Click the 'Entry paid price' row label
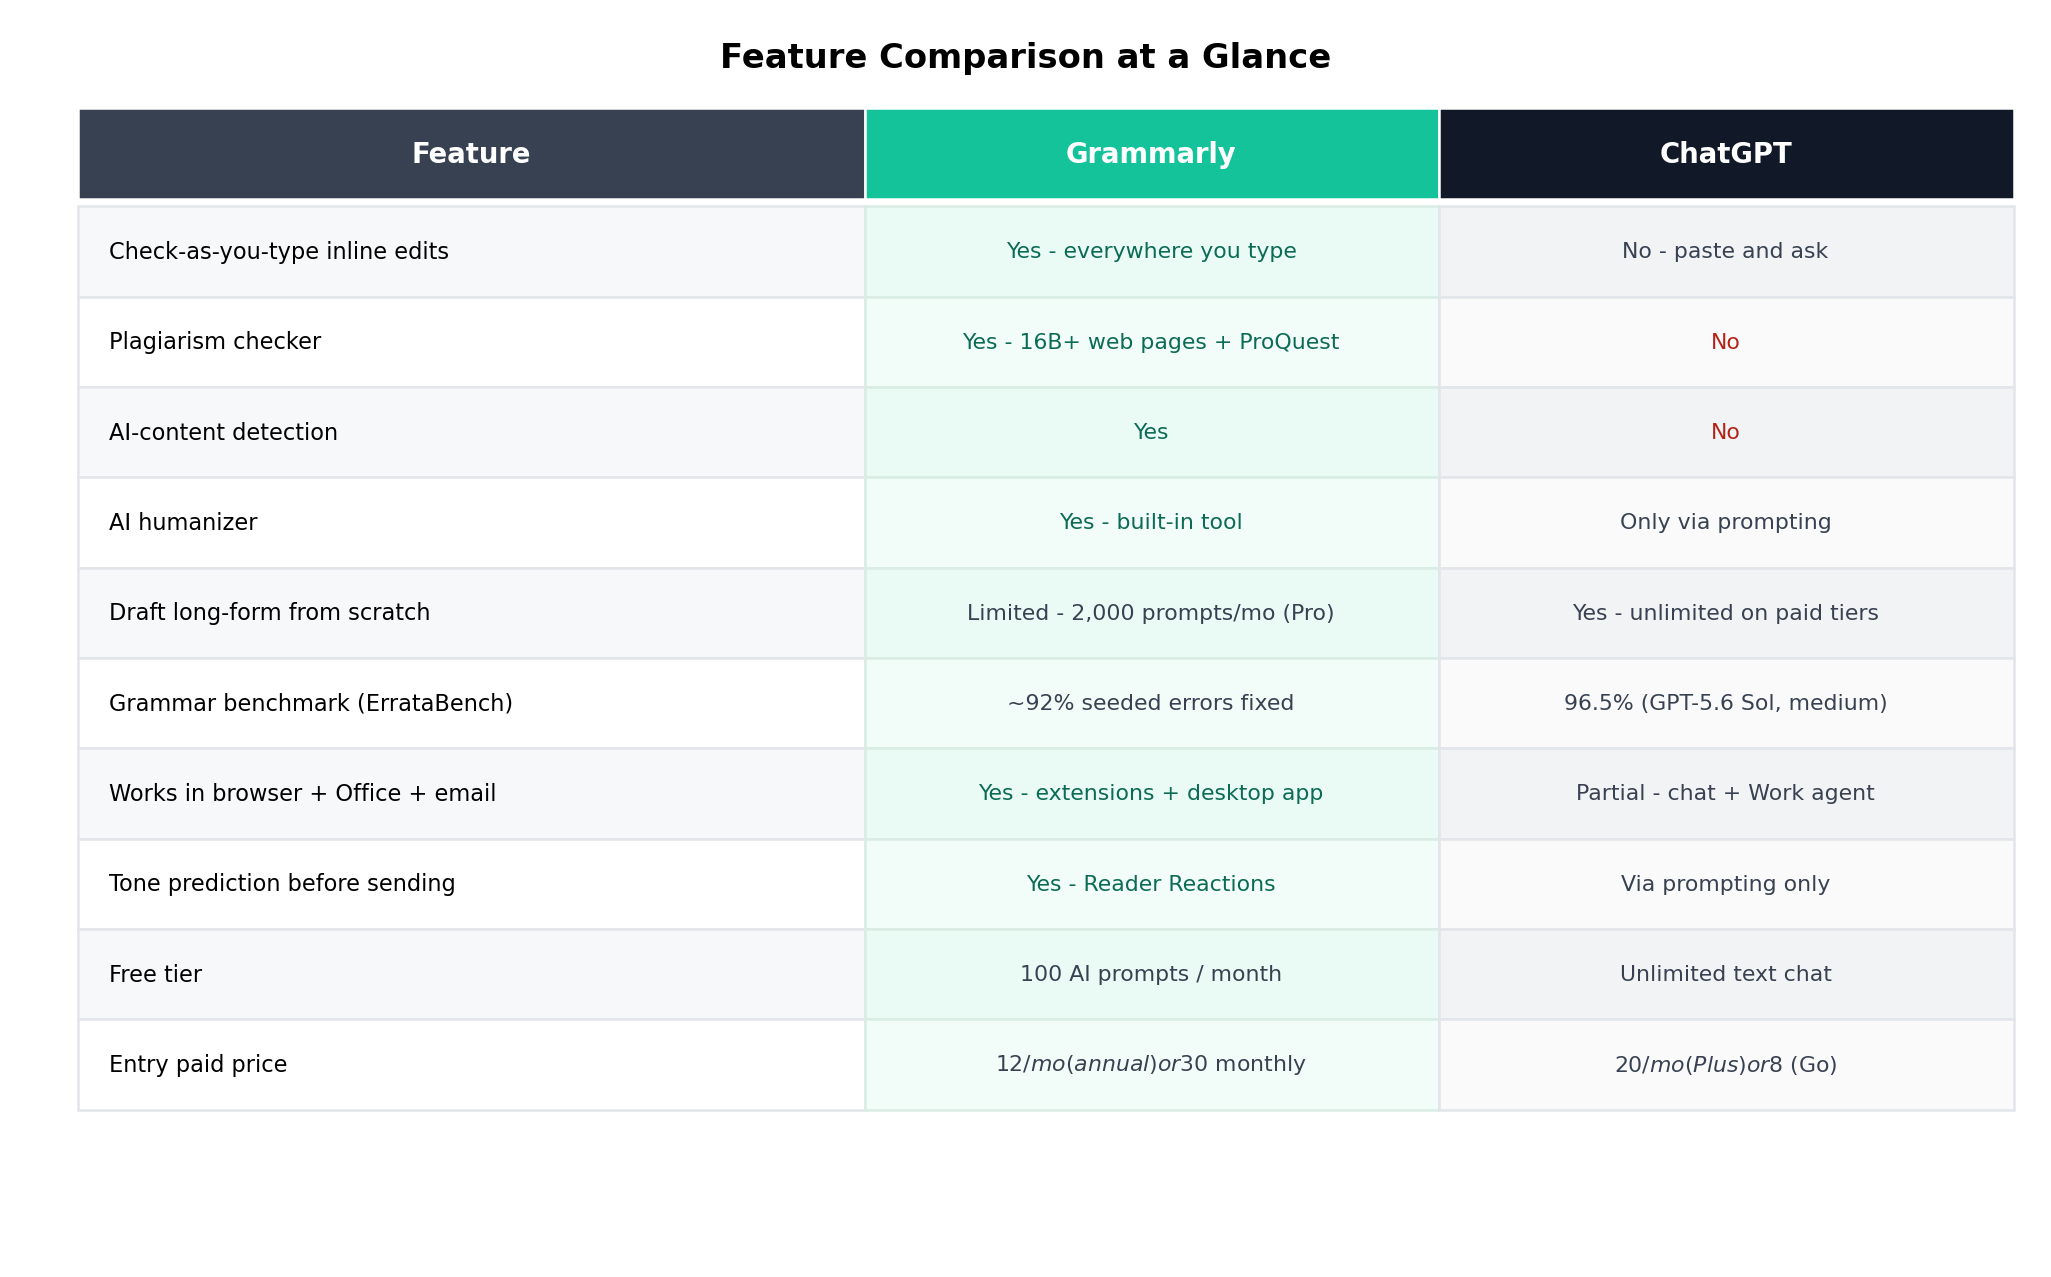The height and width of the screenshot is (1277, 2051). click(x=198, y=1064)
